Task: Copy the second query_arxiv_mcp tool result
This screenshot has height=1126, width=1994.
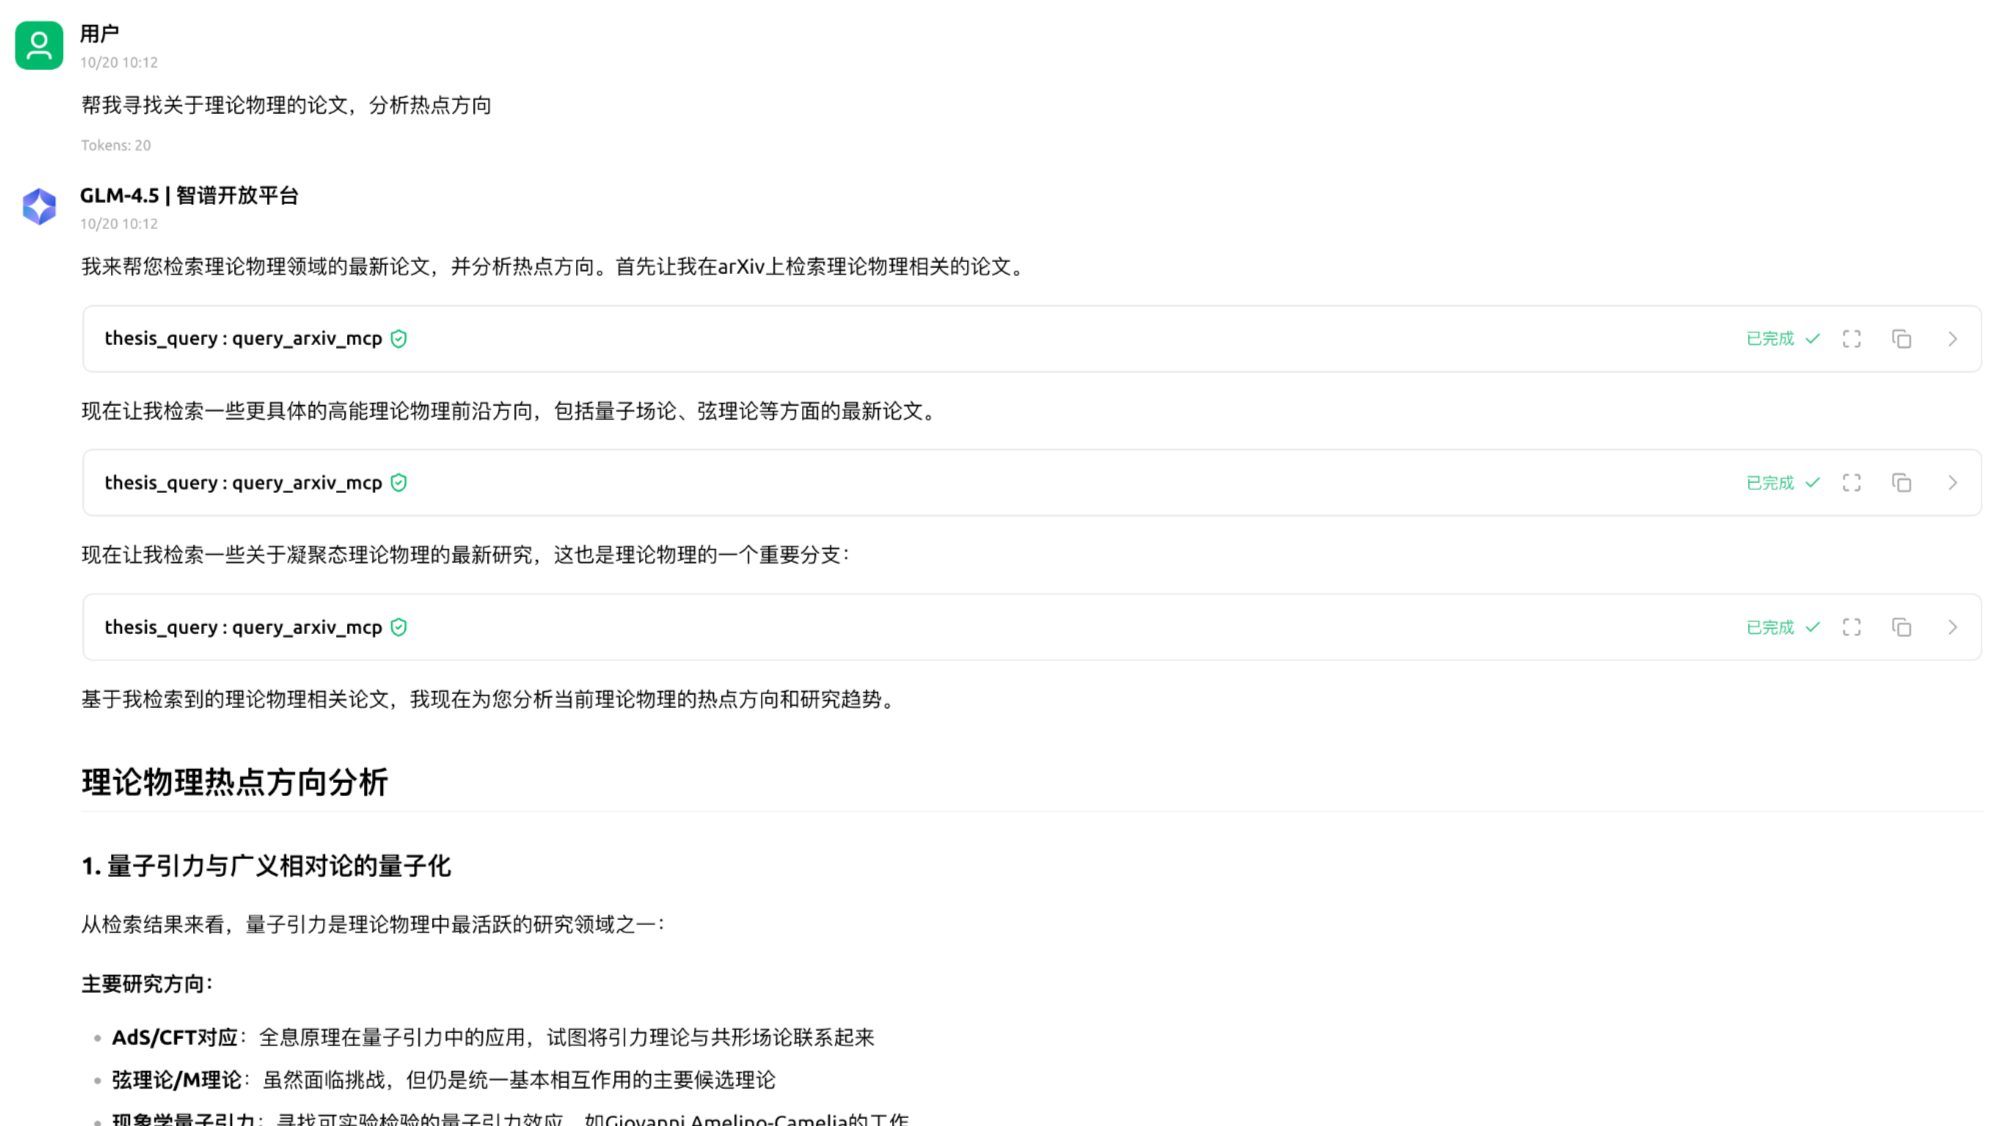Action: tap(1901, 483)
